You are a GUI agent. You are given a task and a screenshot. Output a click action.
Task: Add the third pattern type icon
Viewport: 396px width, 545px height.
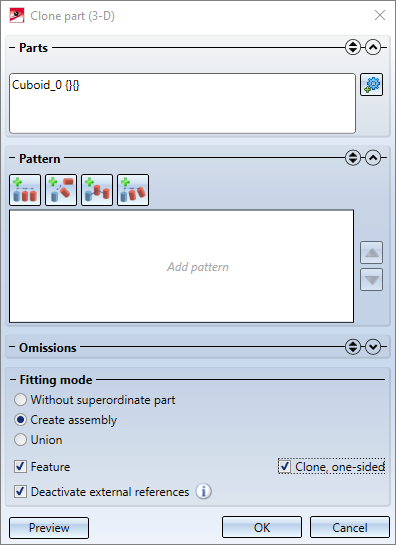coord(97,190)
